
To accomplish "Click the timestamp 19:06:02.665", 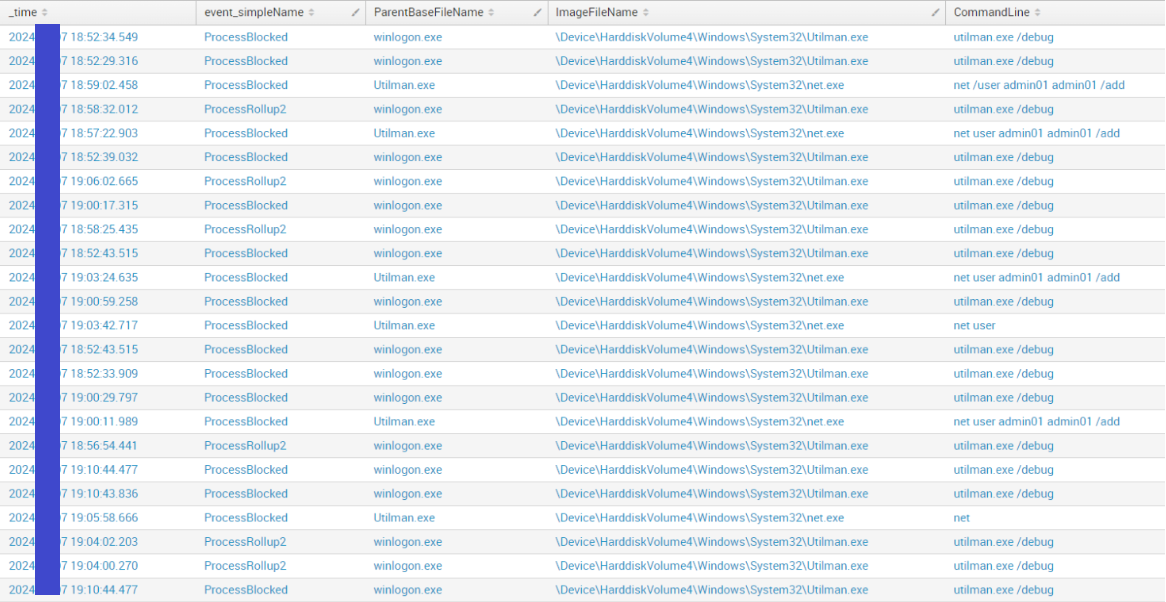I will click(100, 181).
